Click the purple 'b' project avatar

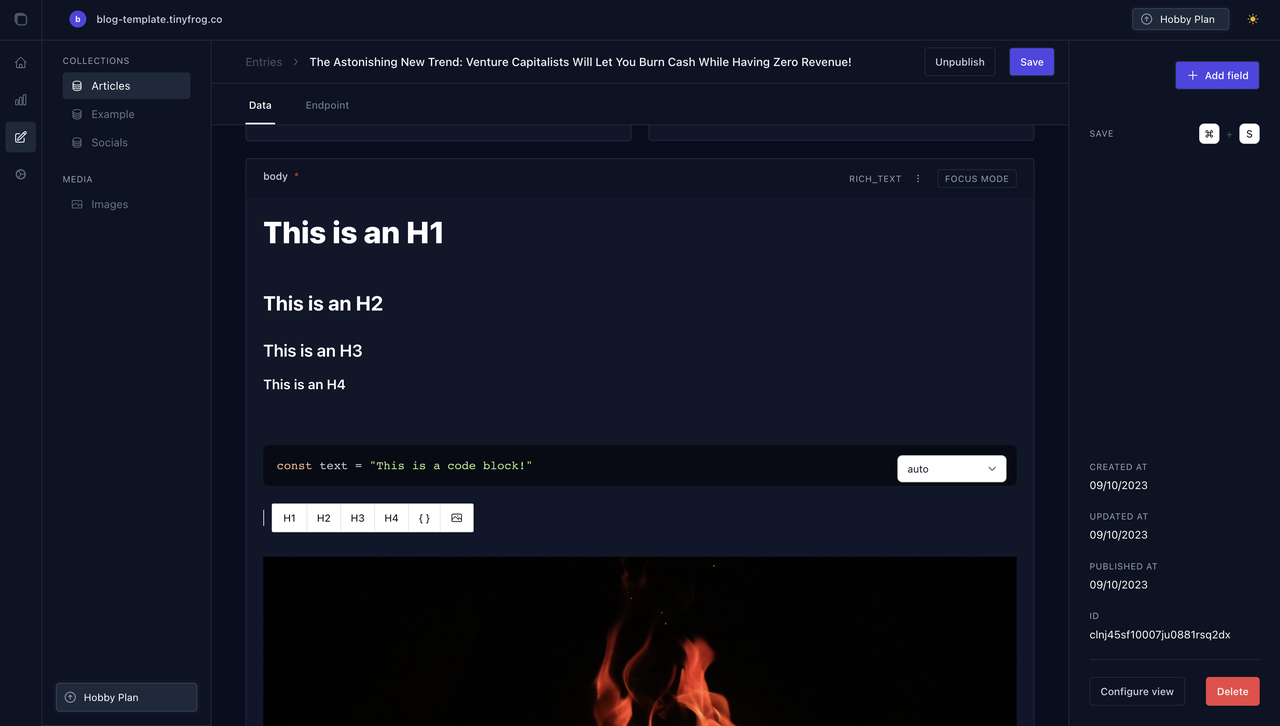(x=78, y=19)
